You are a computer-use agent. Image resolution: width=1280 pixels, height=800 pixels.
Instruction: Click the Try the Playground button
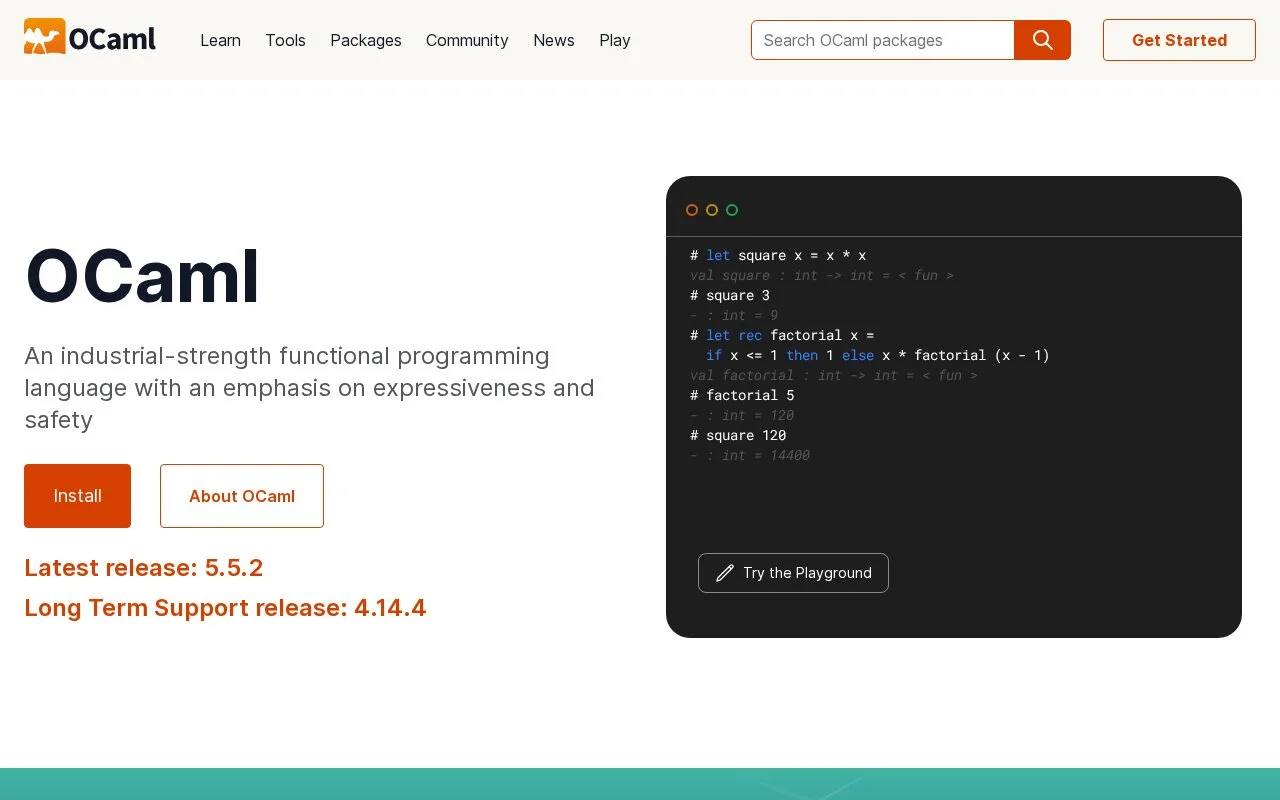[793, 573]
